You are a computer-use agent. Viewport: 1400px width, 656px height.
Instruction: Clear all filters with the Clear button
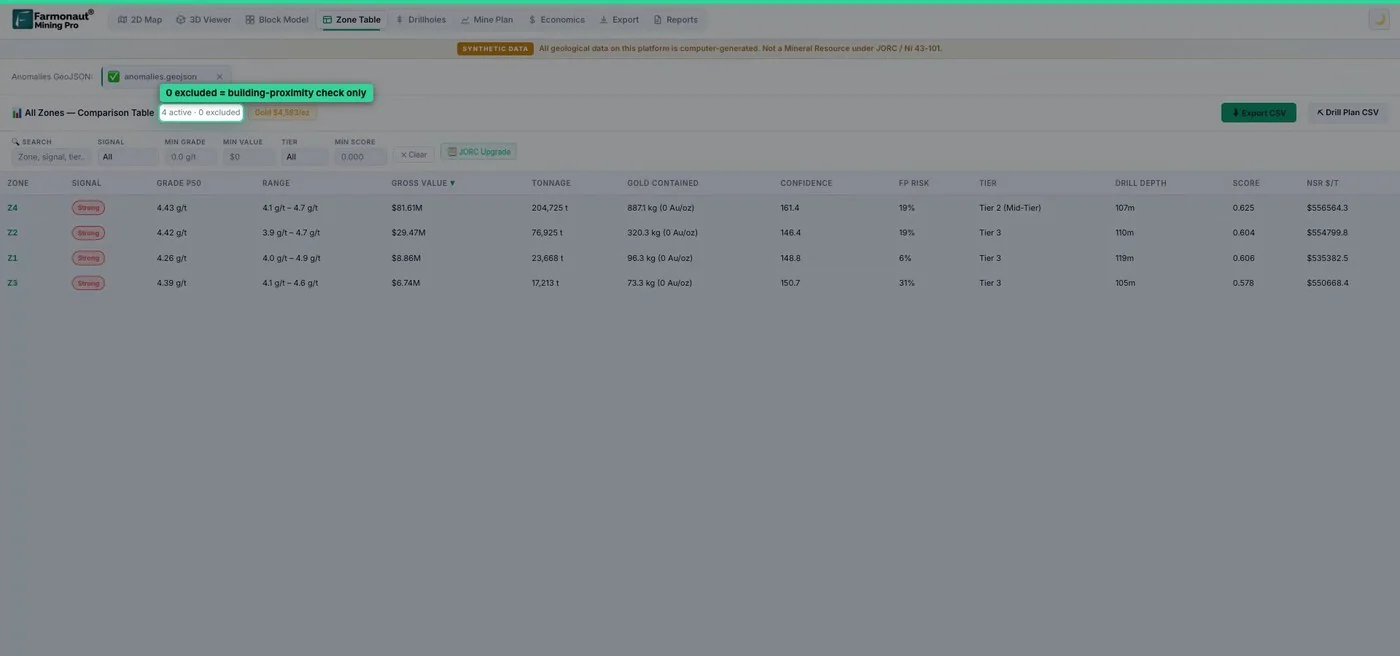pos(413,155)
